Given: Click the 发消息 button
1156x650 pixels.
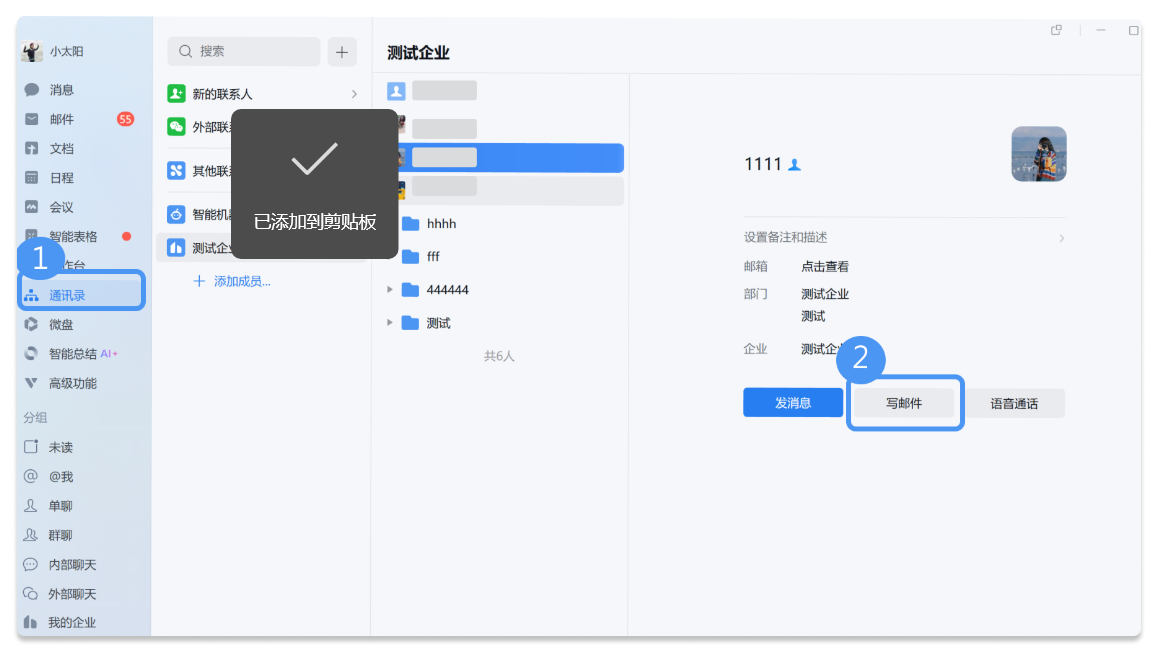Looking at the screenshot, I should click(793, 401).
